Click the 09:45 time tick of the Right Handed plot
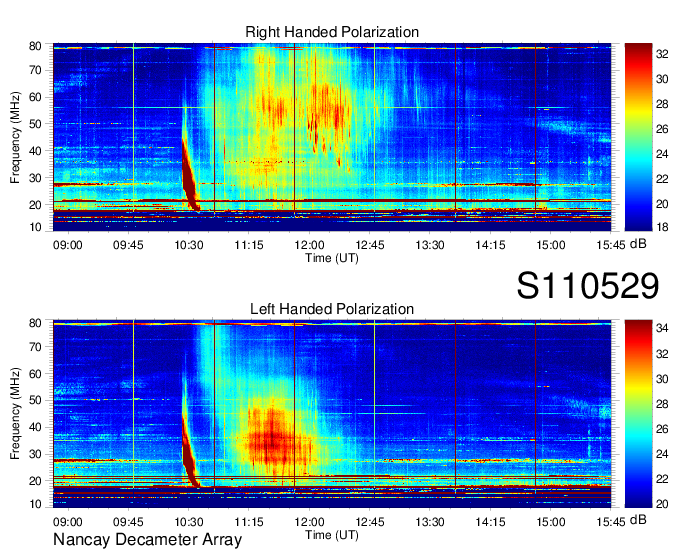Image resolution: width=680 pixels, height=552 pixels. [x=128, y=245]
